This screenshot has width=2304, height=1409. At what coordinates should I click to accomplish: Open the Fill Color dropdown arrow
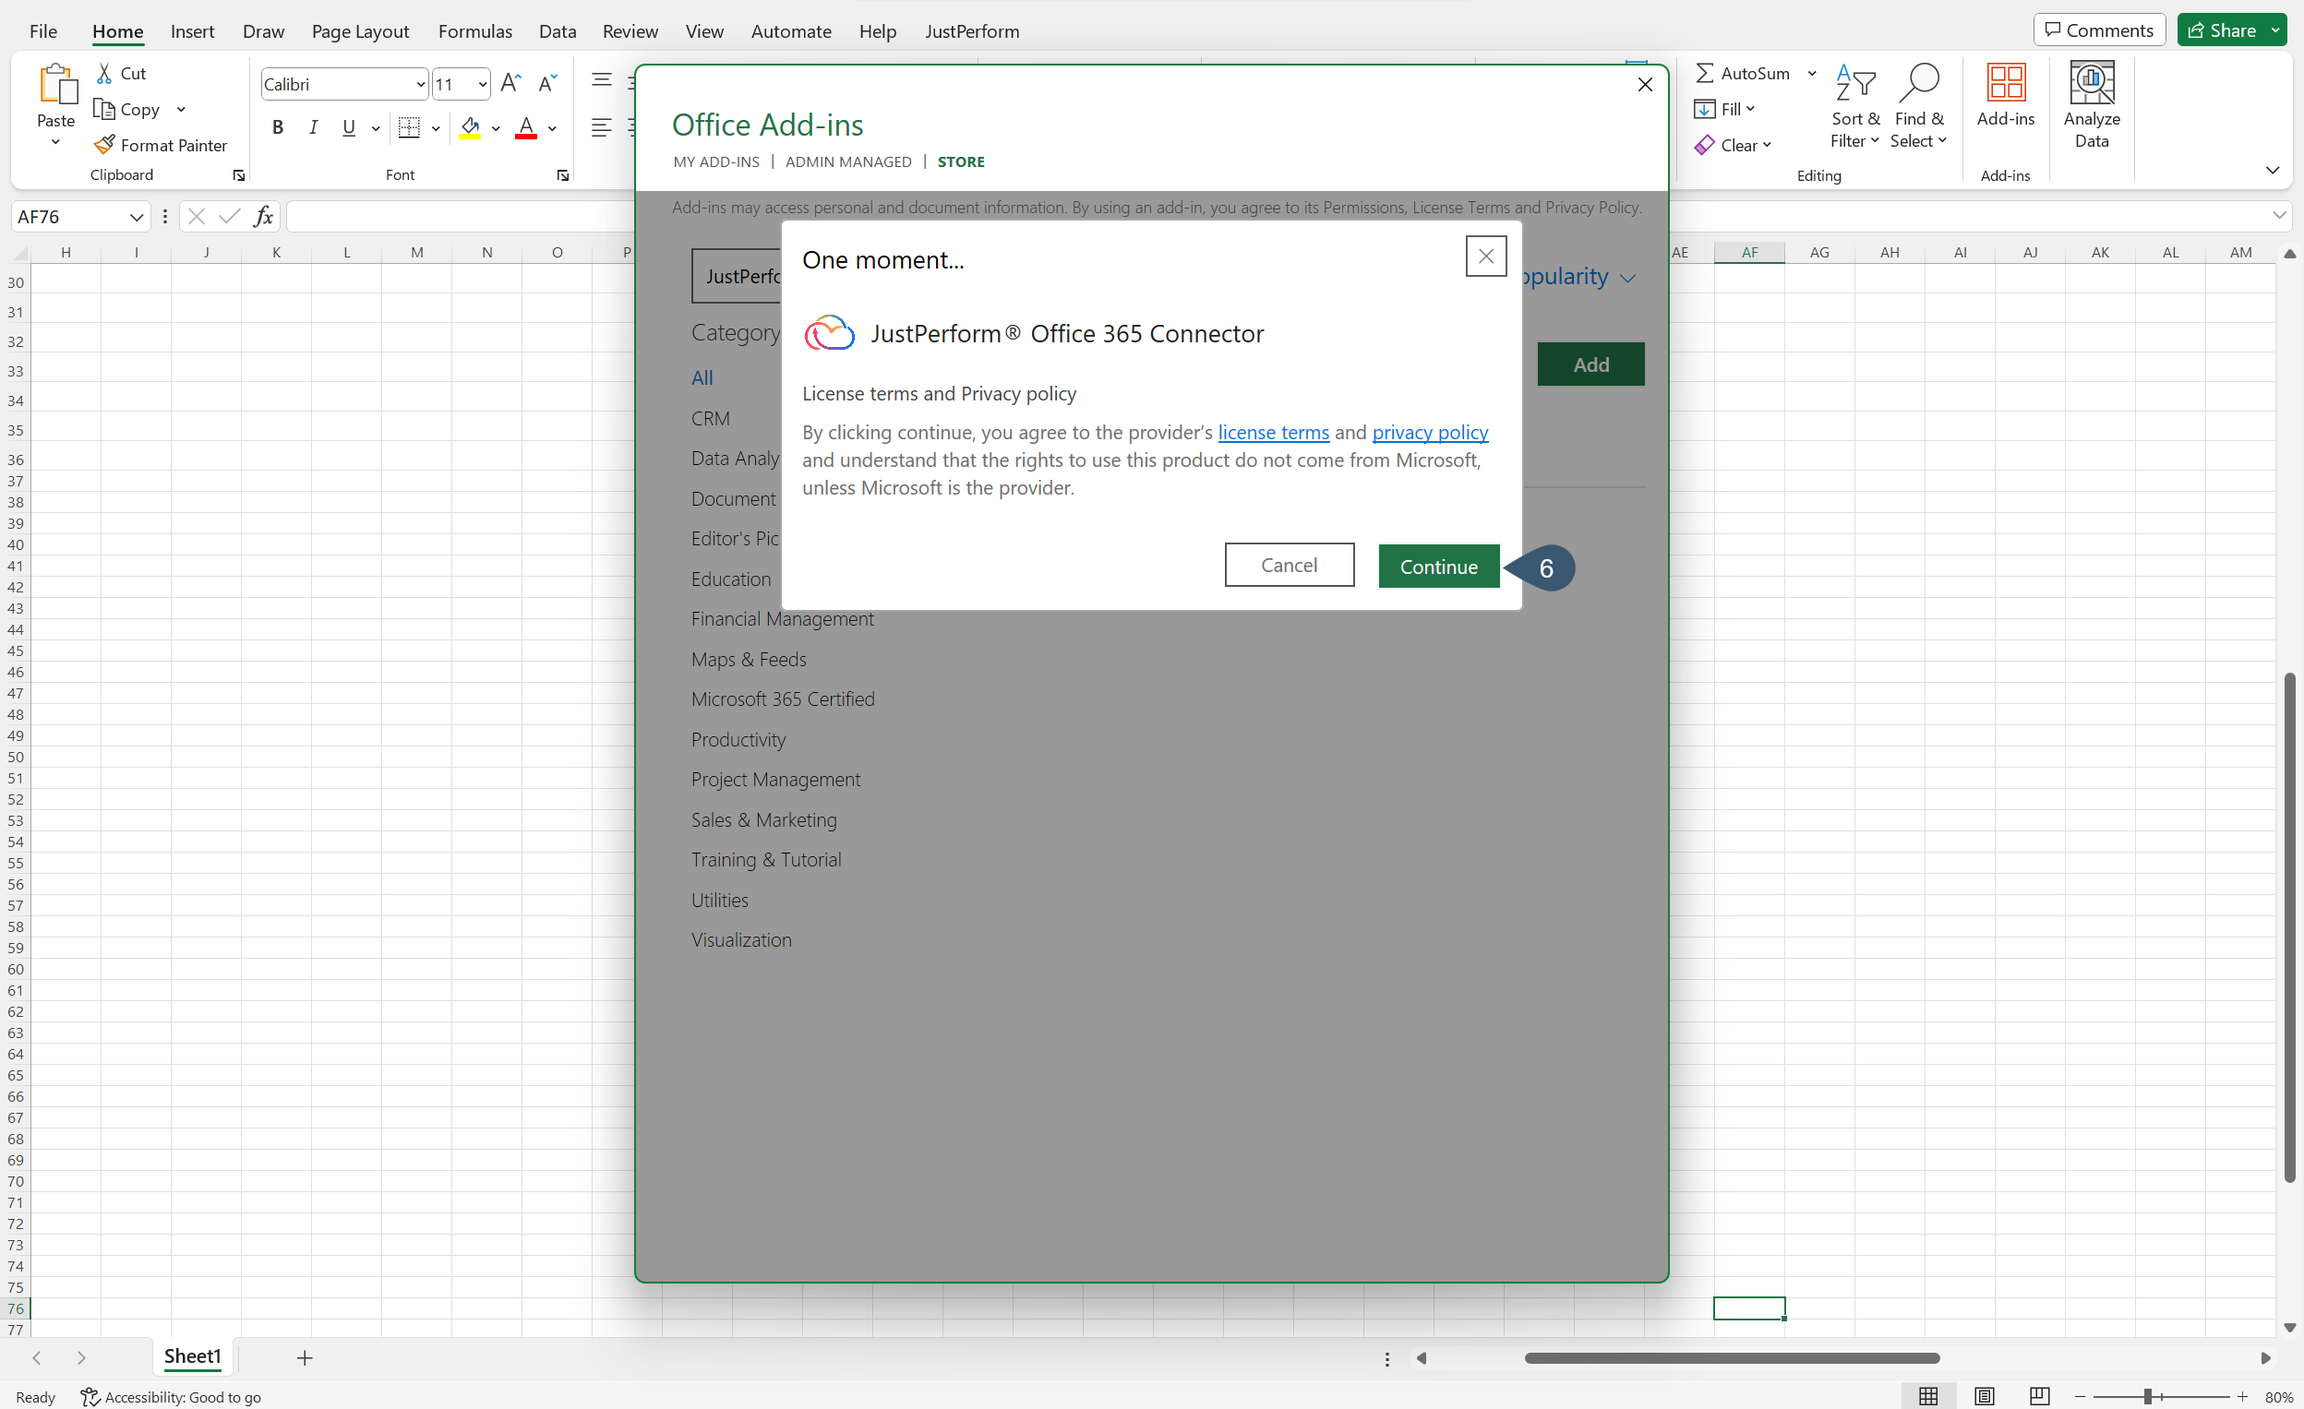pos(495,128)
